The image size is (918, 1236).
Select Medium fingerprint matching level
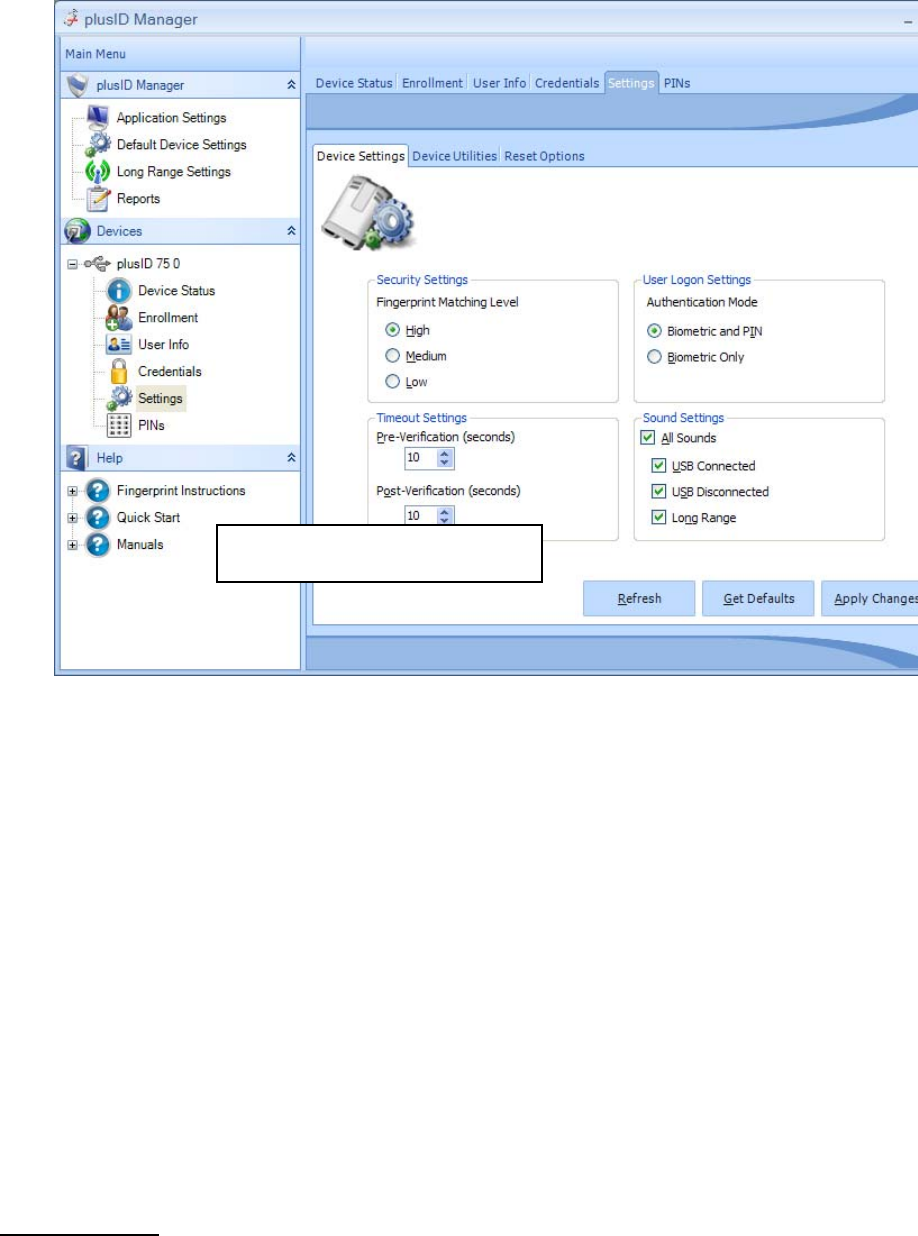pos(393,356)
